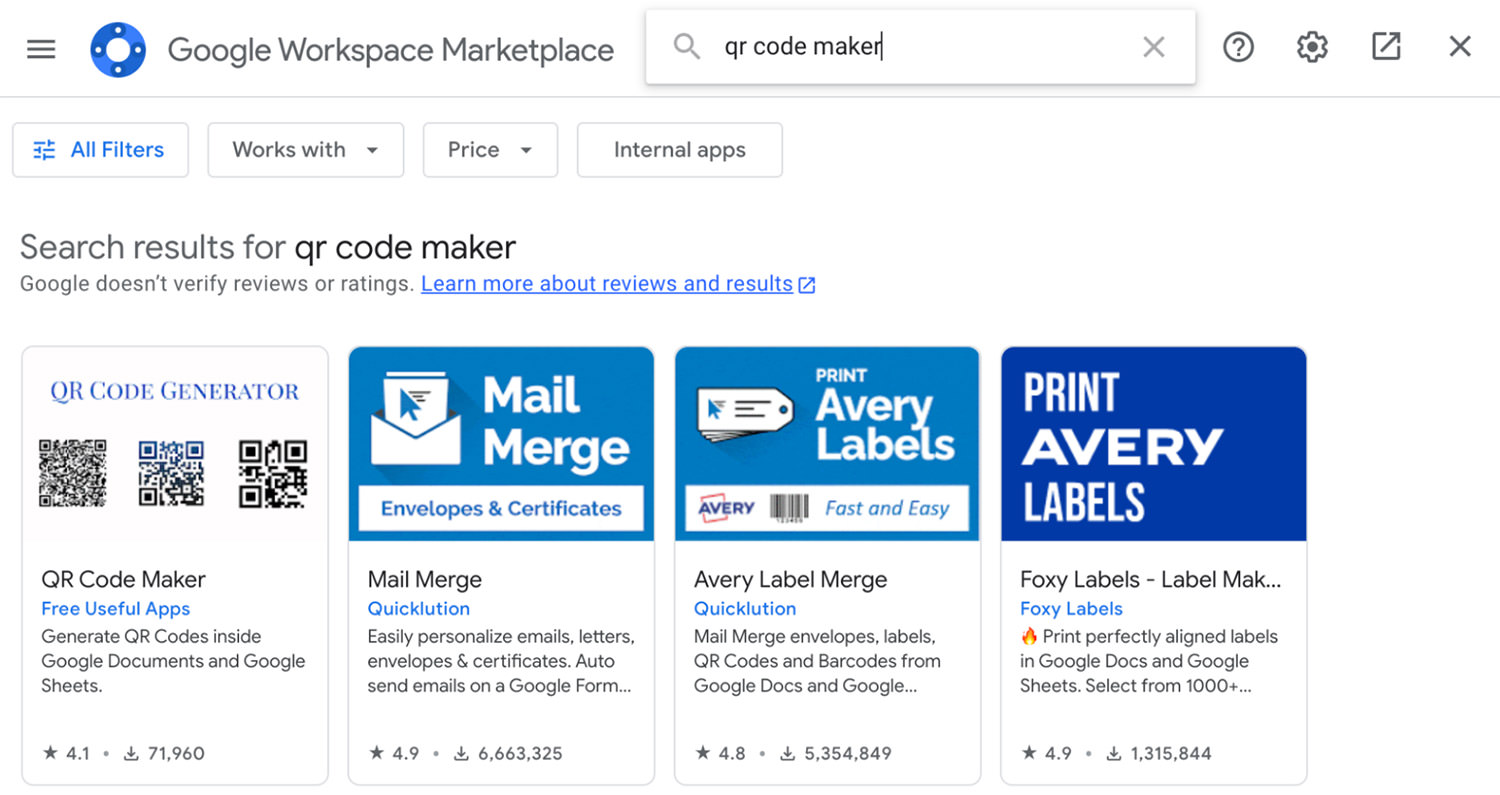Visit the Free Useful Apps developer link

[x=116, y=608]
